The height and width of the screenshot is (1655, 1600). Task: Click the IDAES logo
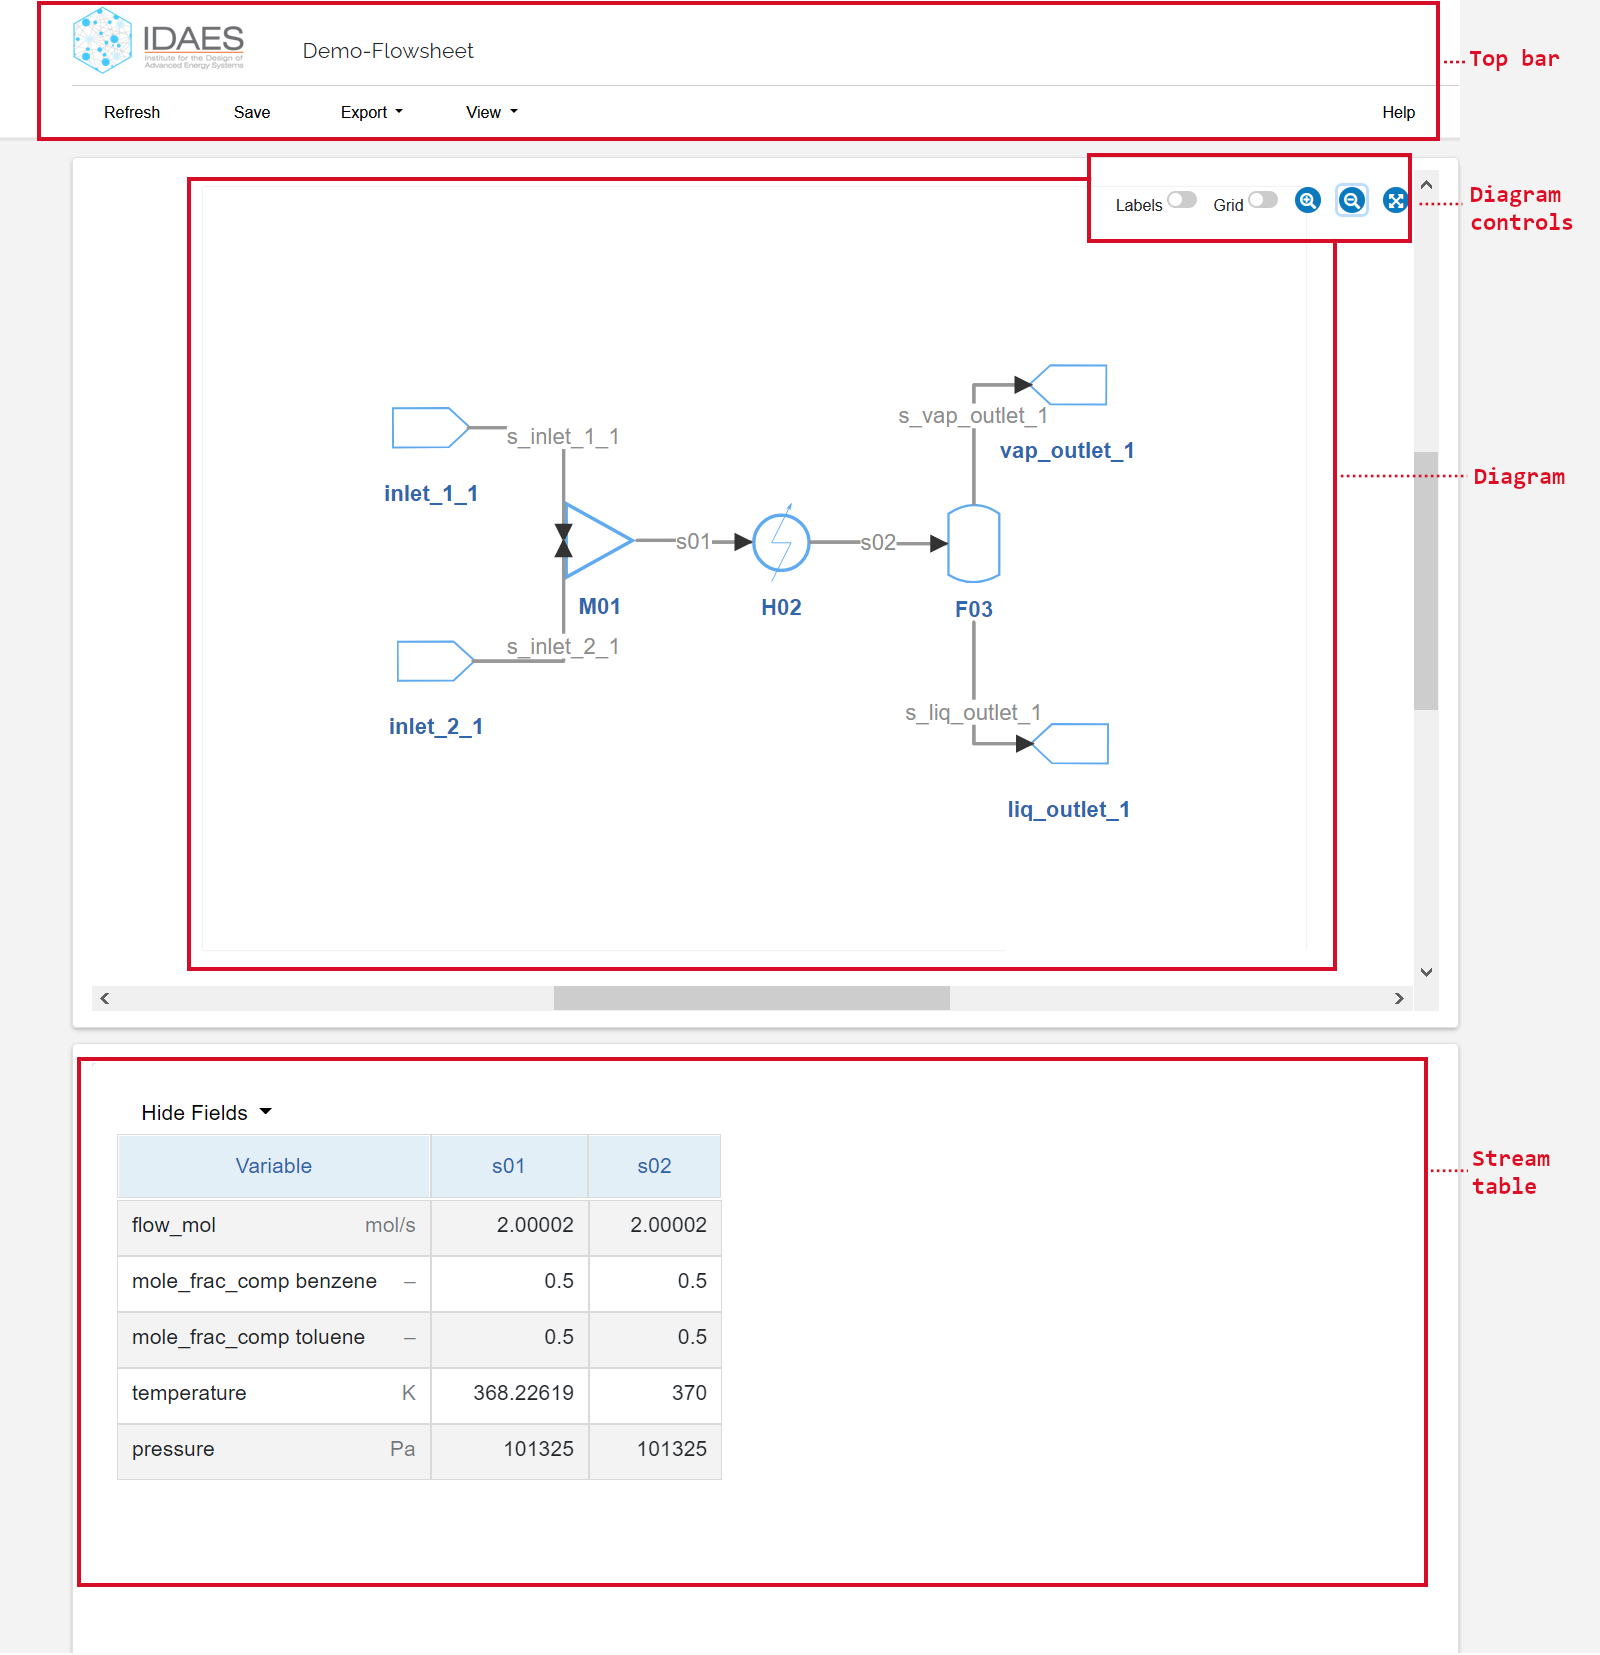159,40
